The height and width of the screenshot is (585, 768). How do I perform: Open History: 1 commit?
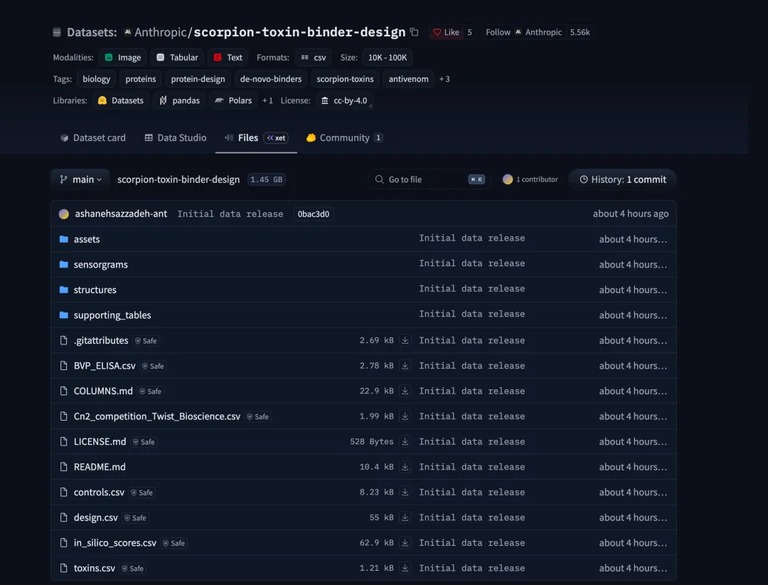coord(623,179)
